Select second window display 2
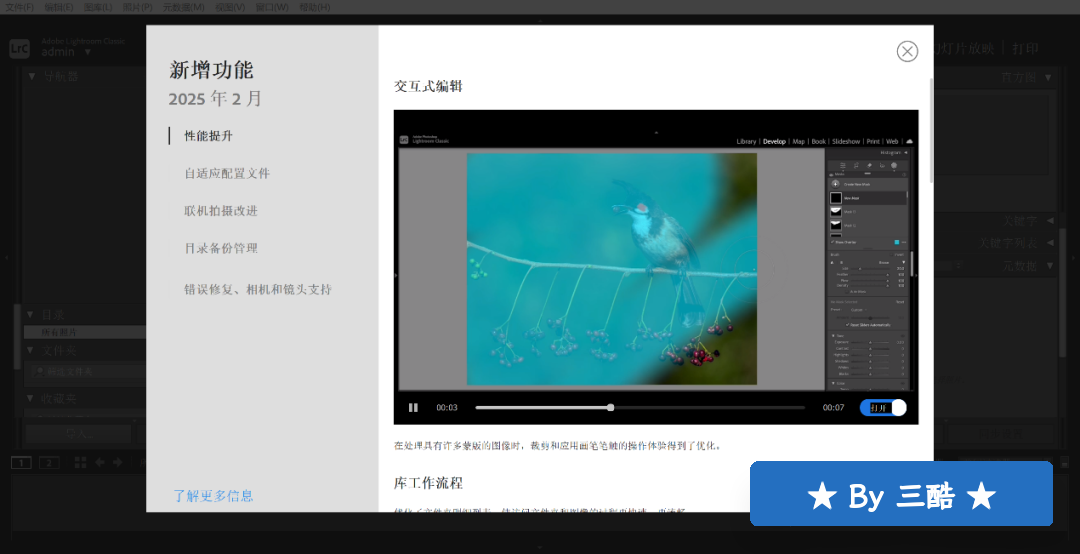The width and height of the screenshot is (1080, 554). [49, 462]
